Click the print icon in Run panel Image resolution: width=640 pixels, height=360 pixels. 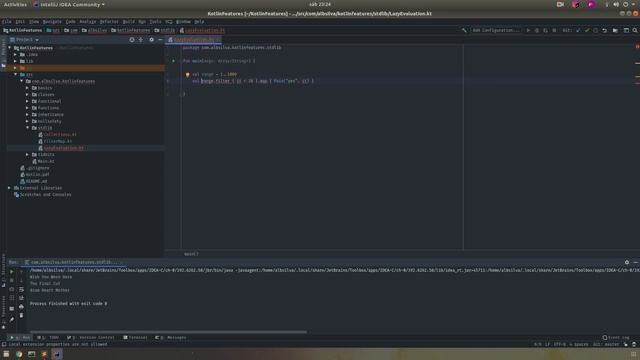pos(21,307)
